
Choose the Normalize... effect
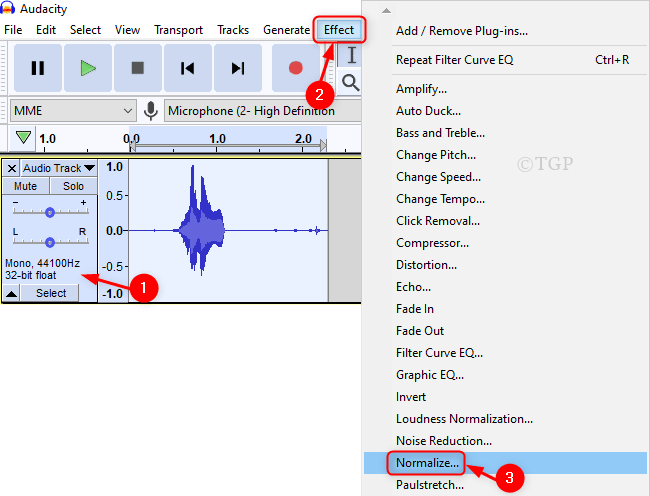click(505, 463)
